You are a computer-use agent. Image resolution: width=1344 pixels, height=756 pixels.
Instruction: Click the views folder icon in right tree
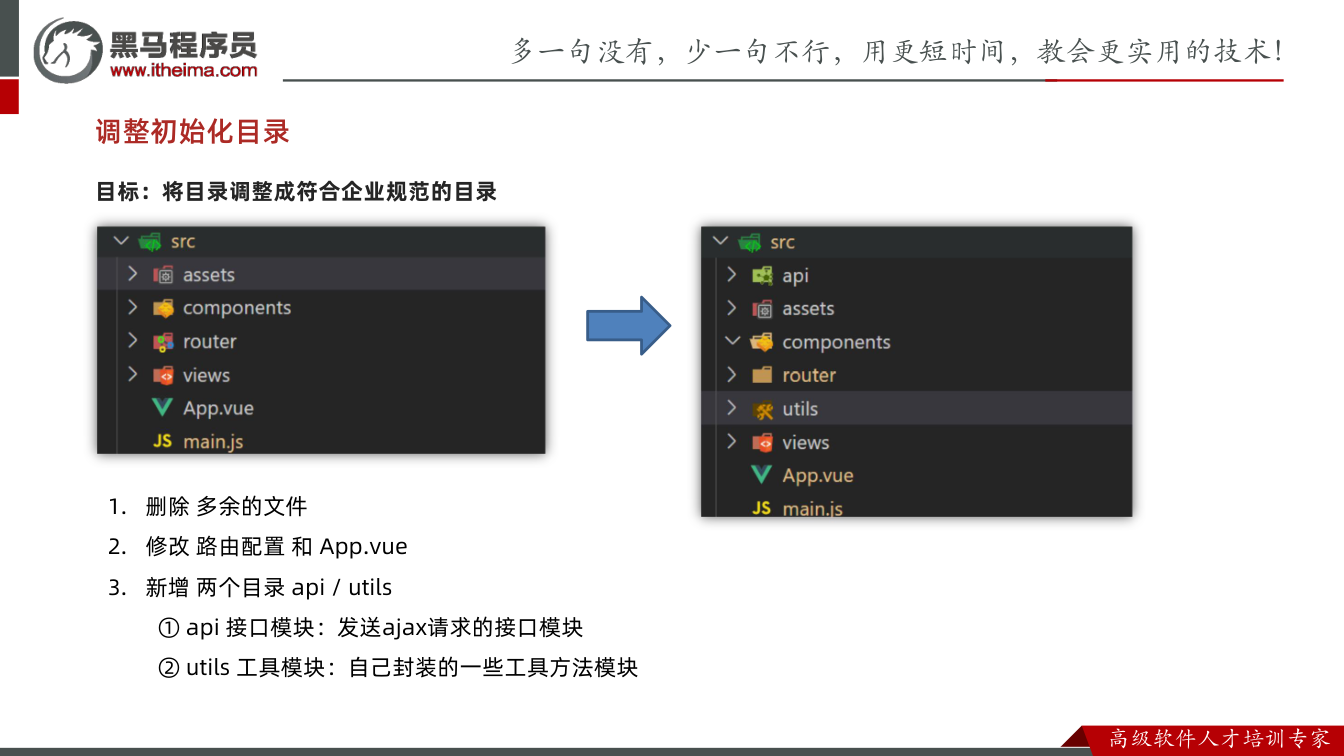762,442
